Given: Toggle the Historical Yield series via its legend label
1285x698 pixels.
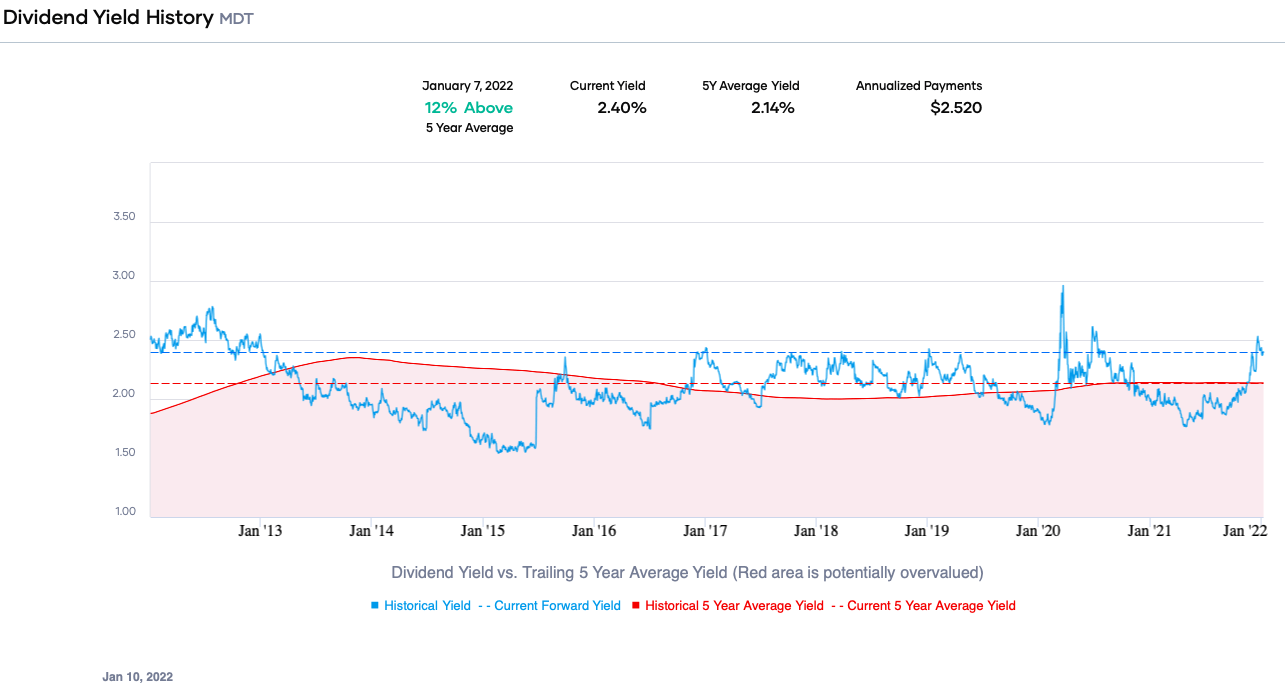Looking at the screenshot, I should tap(425, 605).
